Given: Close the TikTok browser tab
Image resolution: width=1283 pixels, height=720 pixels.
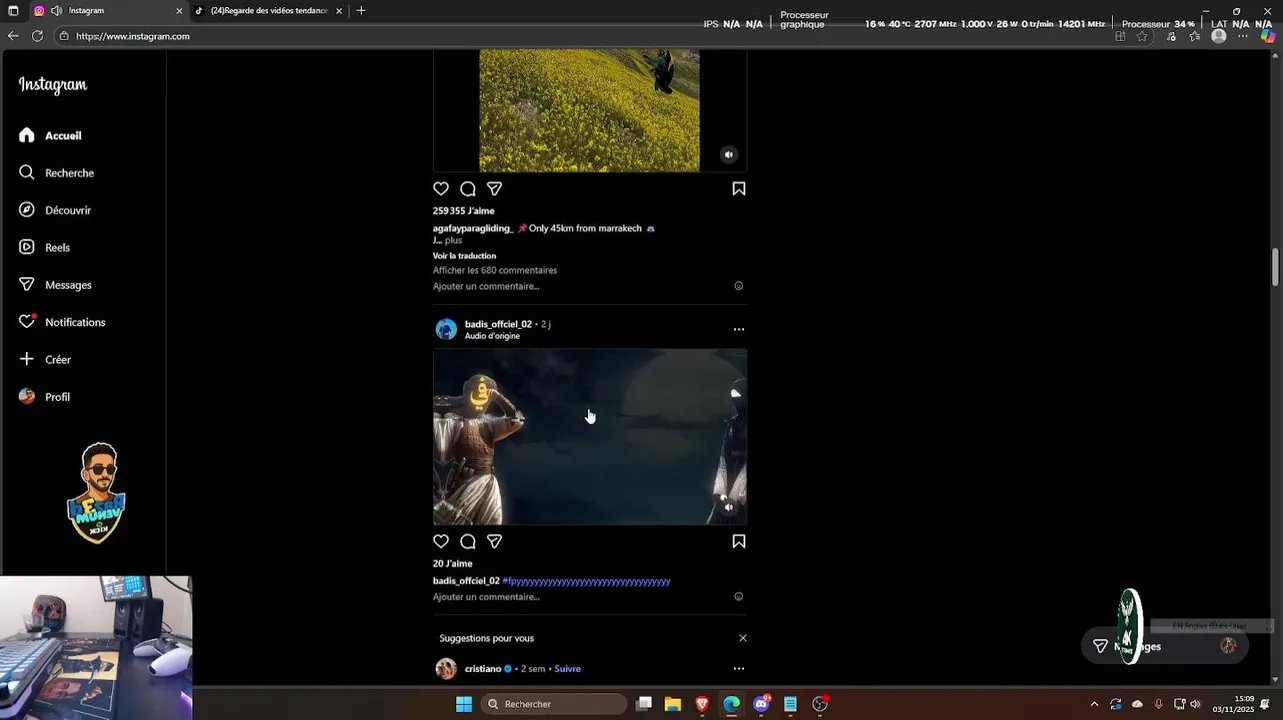Looking at the screenshot, I should 339,11.
